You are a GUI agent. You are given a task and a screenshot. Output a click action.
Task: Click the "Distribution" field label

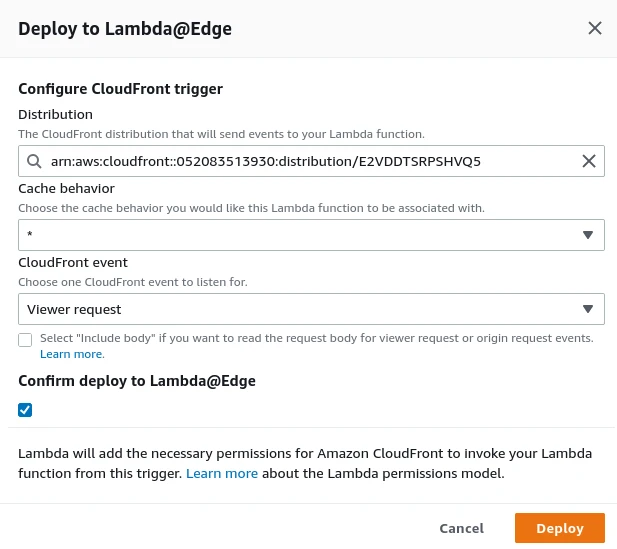(55, 114)
